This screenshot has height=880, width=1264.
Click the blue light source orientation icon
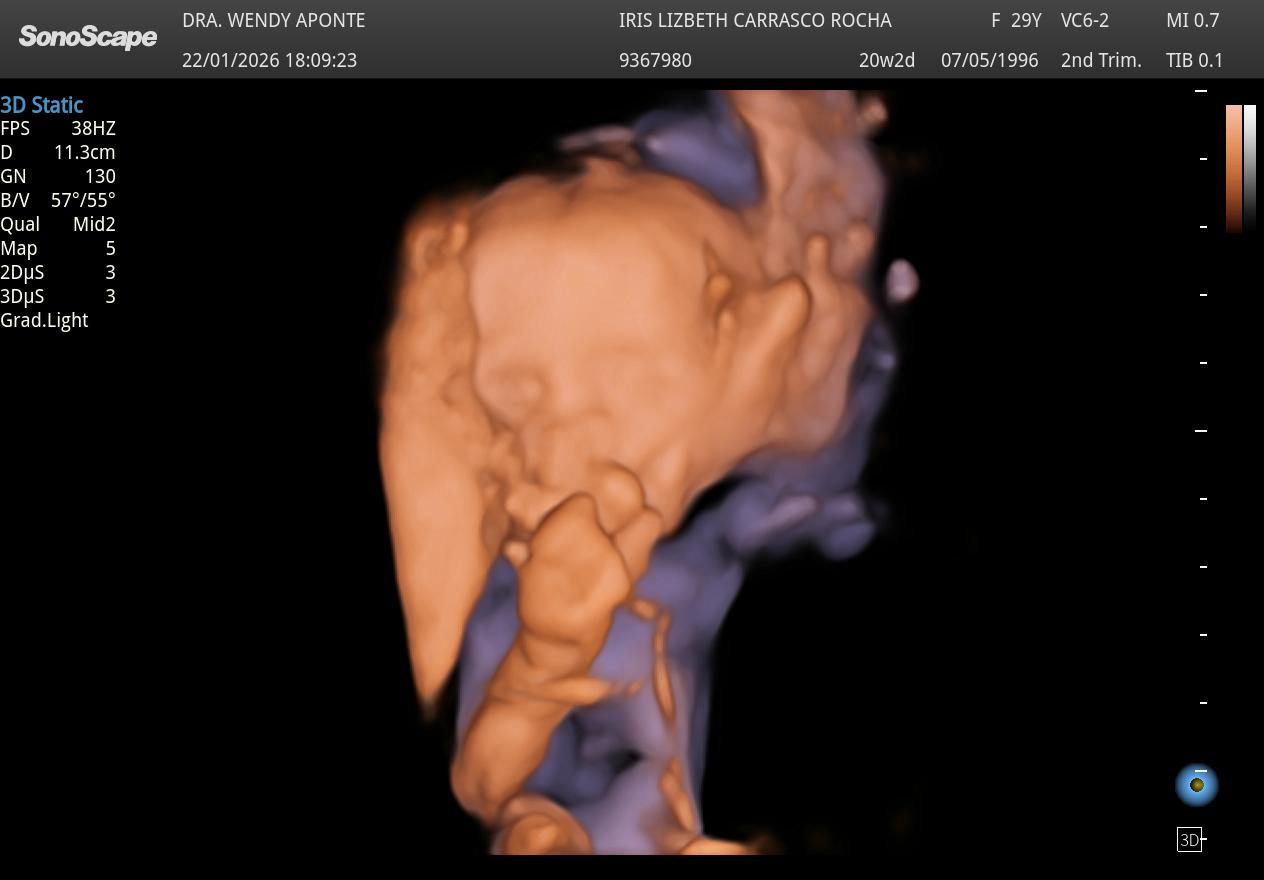pos(1197,785)
